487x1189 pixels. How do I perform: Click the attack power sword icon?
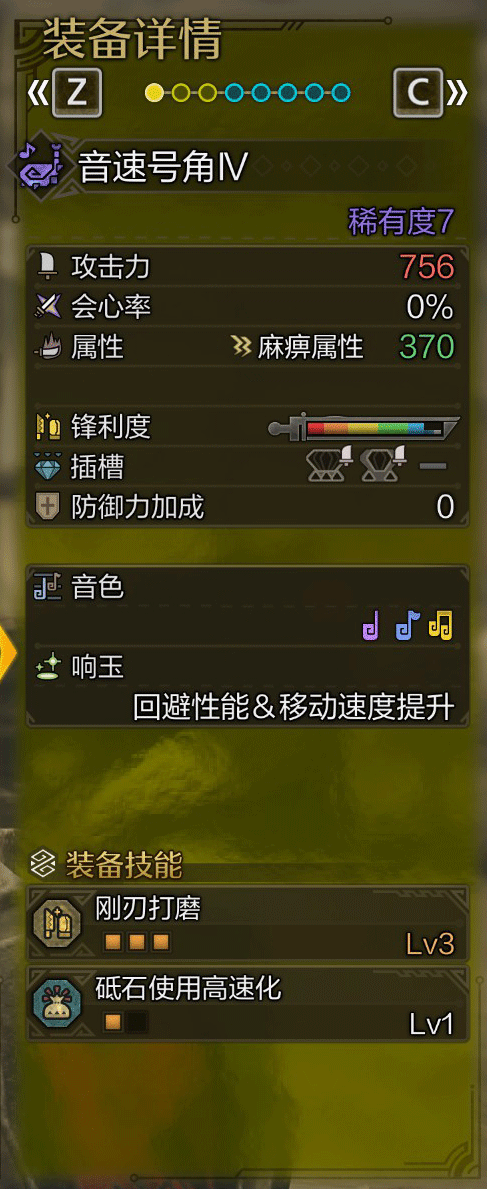click(48, 267)
